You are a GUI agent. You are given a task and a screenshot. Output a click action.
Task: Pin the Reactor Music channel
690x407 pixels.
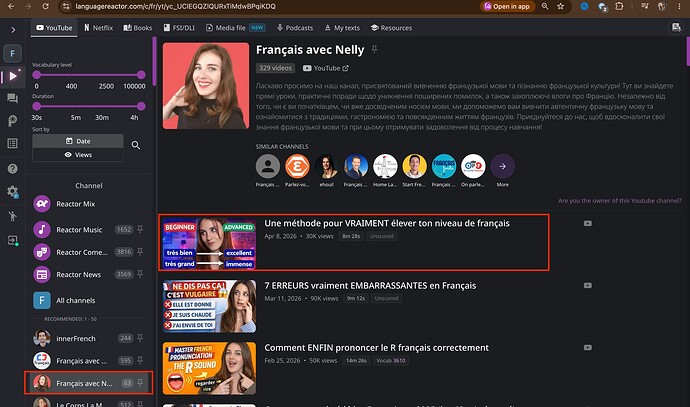[x=140, y=229]
